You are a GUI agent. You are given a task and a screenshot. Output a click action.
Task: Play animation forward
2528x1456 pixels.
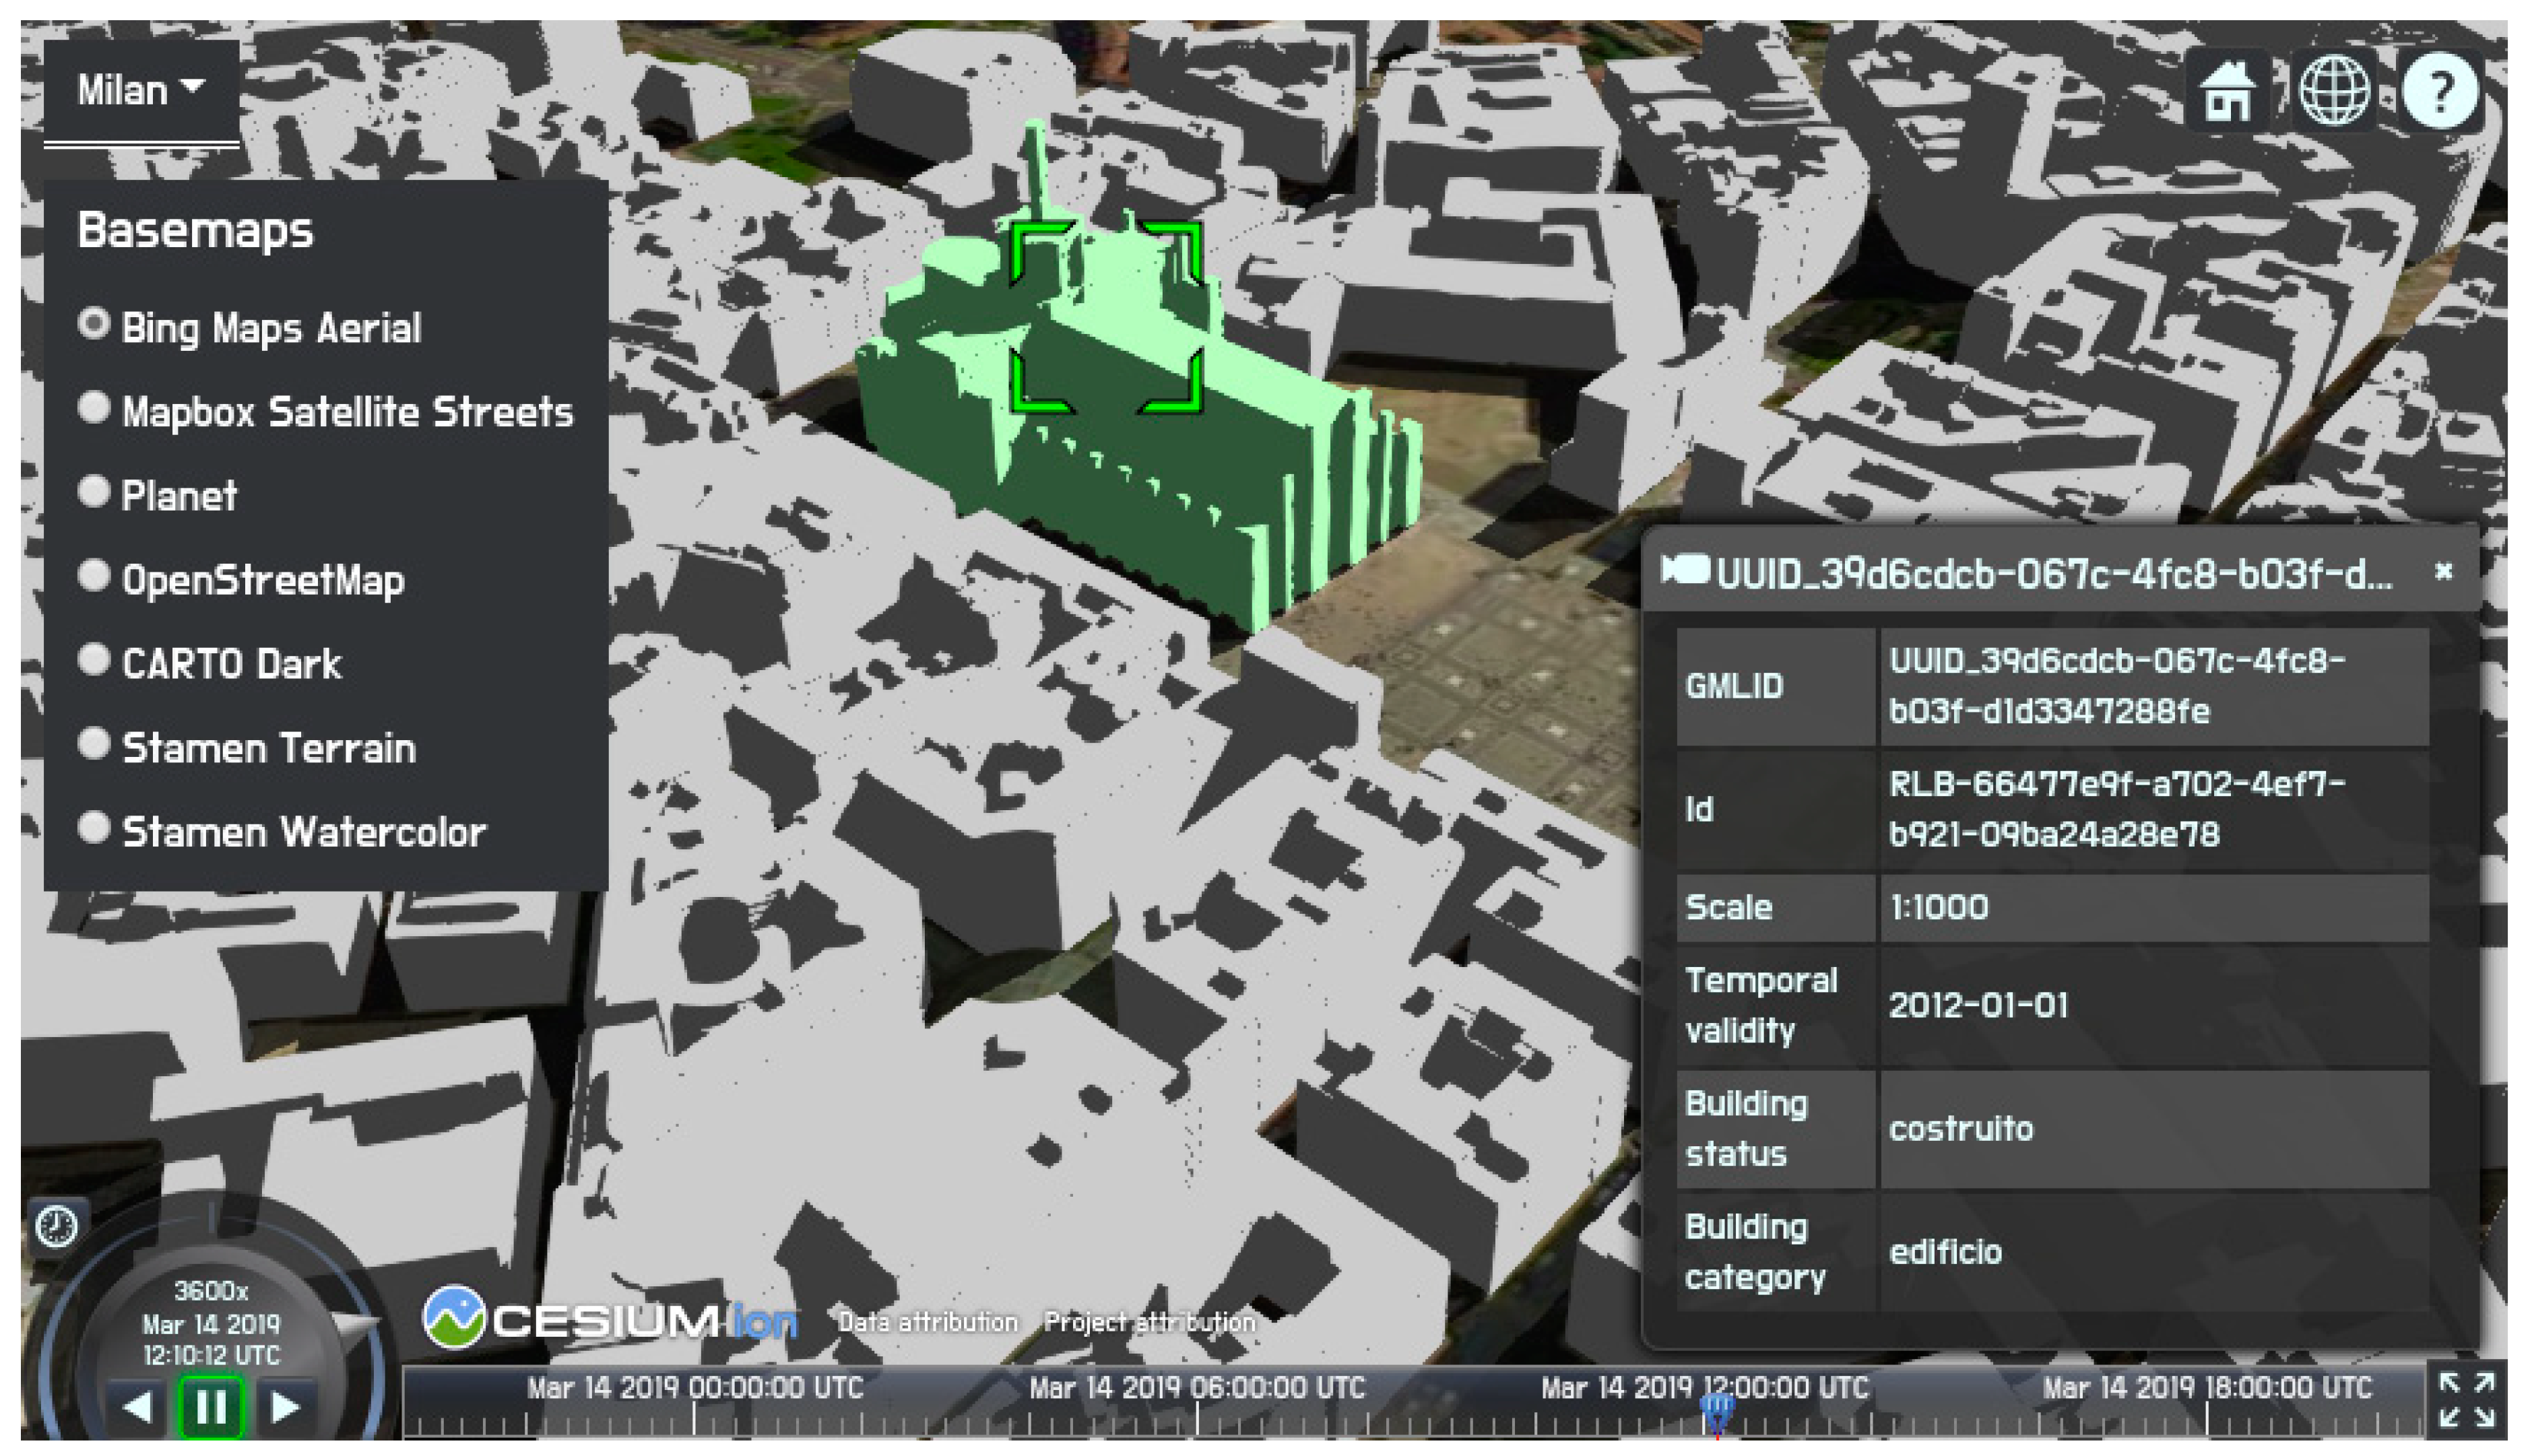point(285,1407)
